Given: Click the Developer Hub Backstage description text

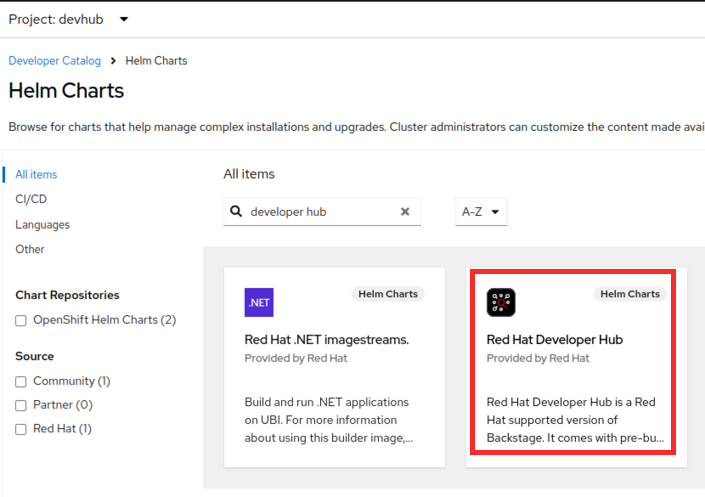Looking at the screenshot, I should click(x=575, y=420).
